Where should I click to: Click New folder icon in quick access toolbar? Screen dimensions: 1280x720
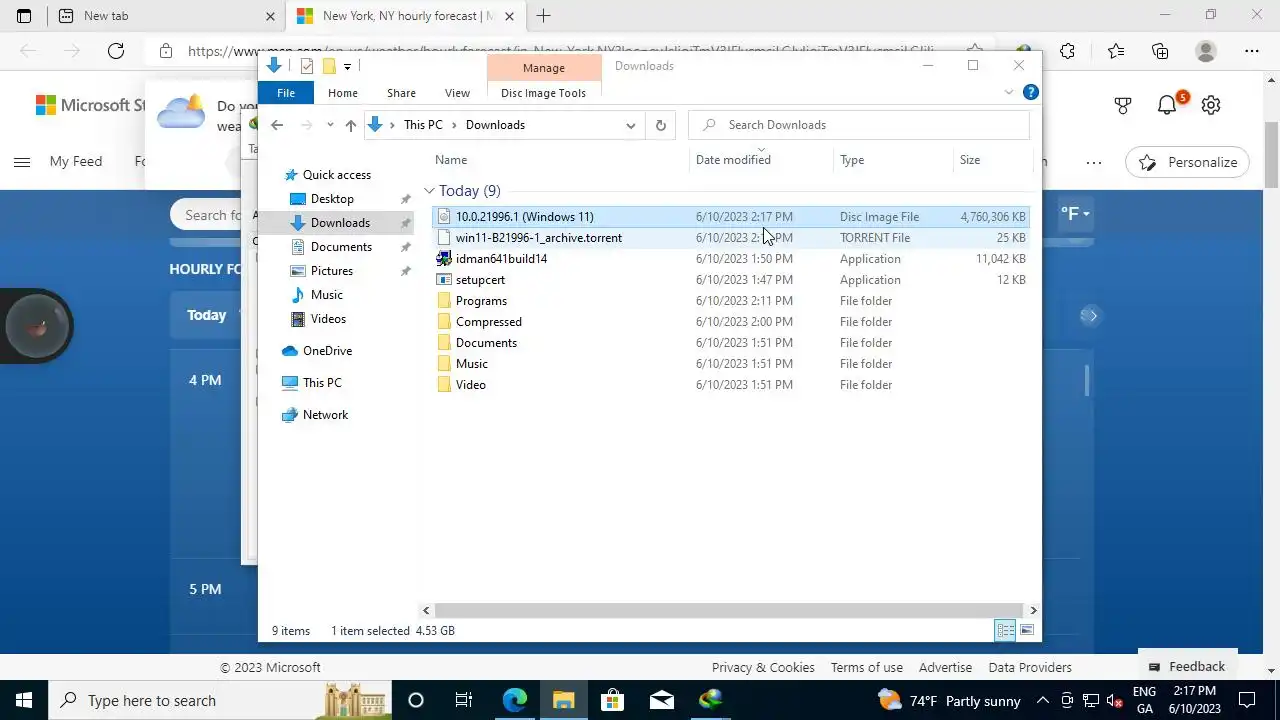tap(328, 66)
